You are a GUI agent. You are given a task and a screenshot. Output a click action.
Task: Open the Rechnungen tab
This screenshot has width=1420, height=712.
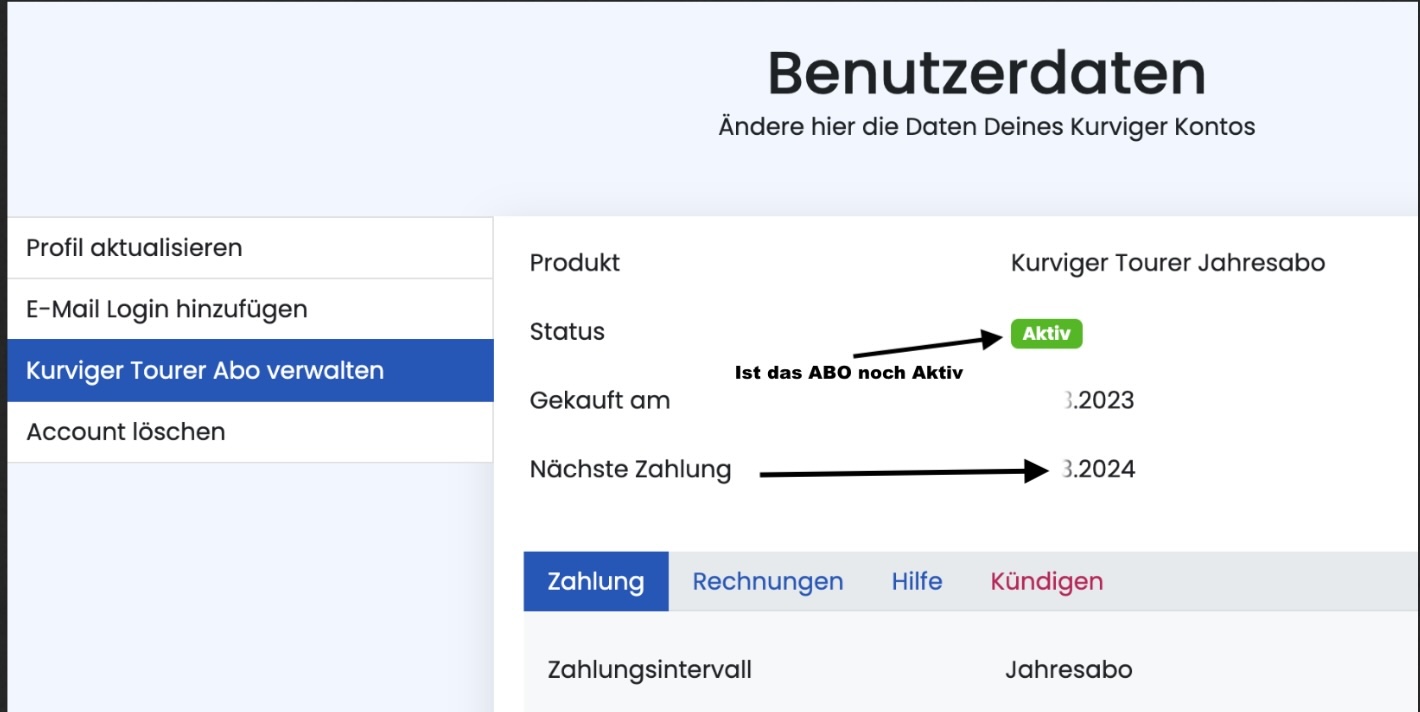[767, 581]
